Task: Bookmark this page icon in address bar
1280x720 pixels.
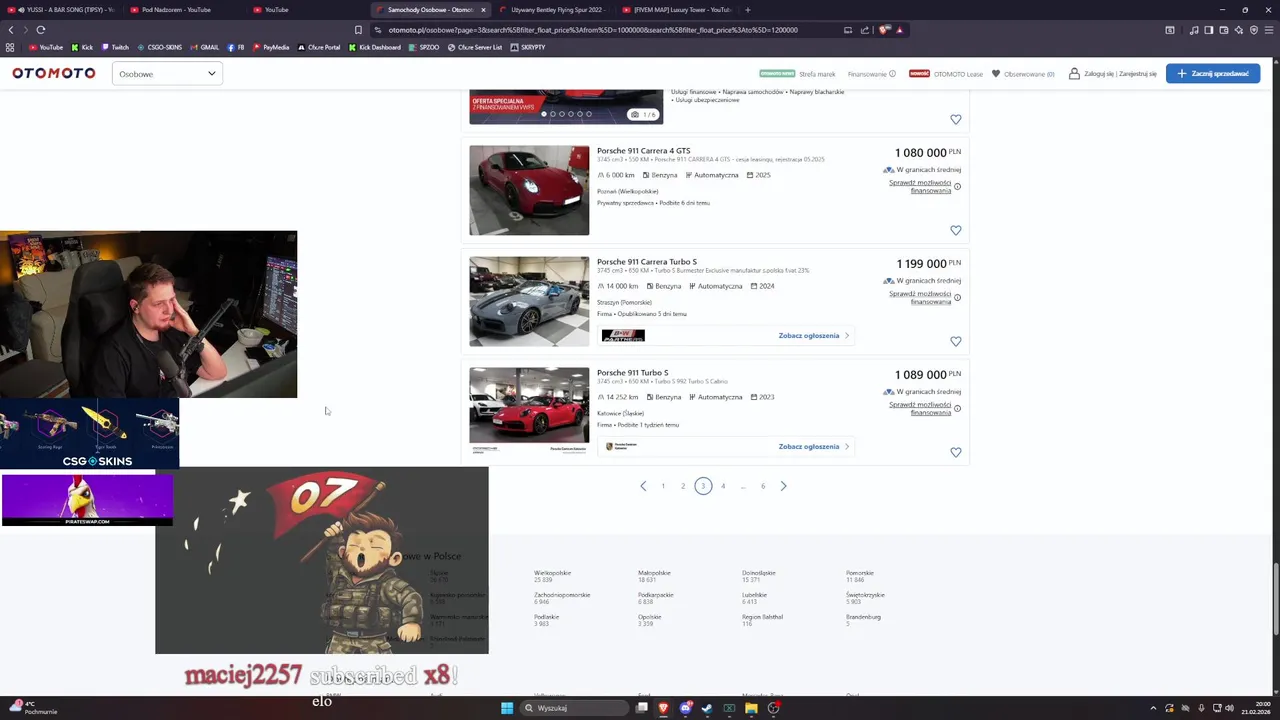Action: (358, 30)
